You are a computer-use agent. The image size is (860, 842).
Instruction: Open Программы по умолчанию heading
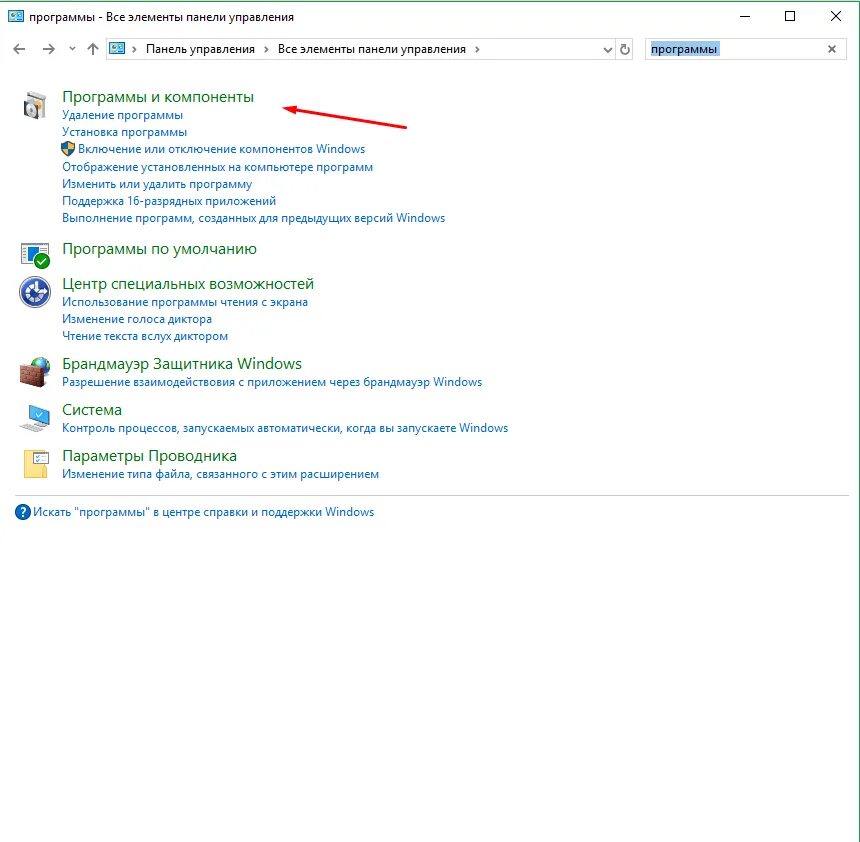tap(159, 248)
